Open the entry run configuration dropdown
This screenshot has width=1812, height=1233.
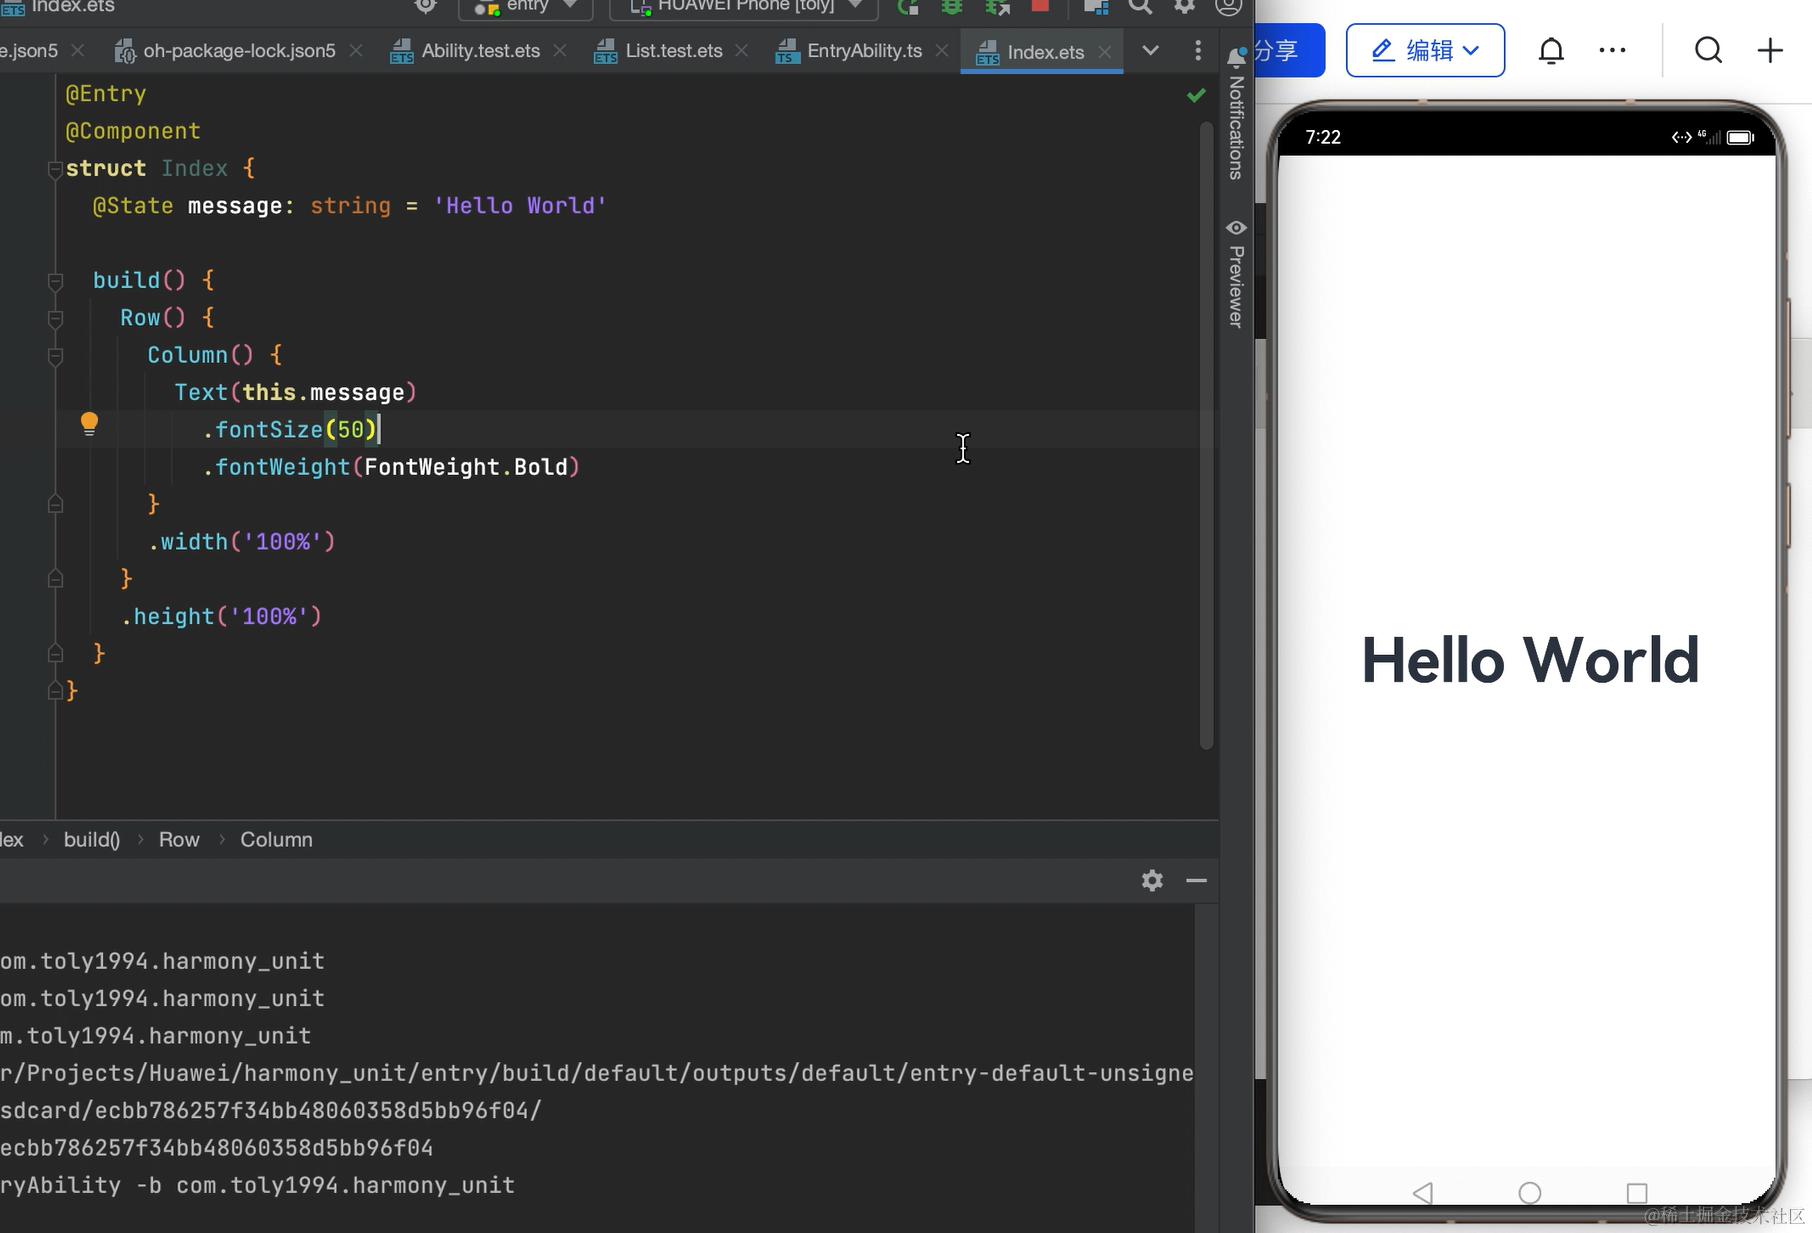click(x=526, y=7)
